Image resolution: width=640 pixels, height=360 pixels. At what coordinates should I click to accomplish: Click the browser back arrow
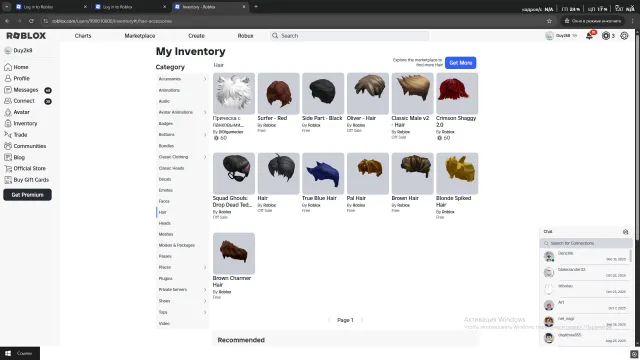coord(7,21)
